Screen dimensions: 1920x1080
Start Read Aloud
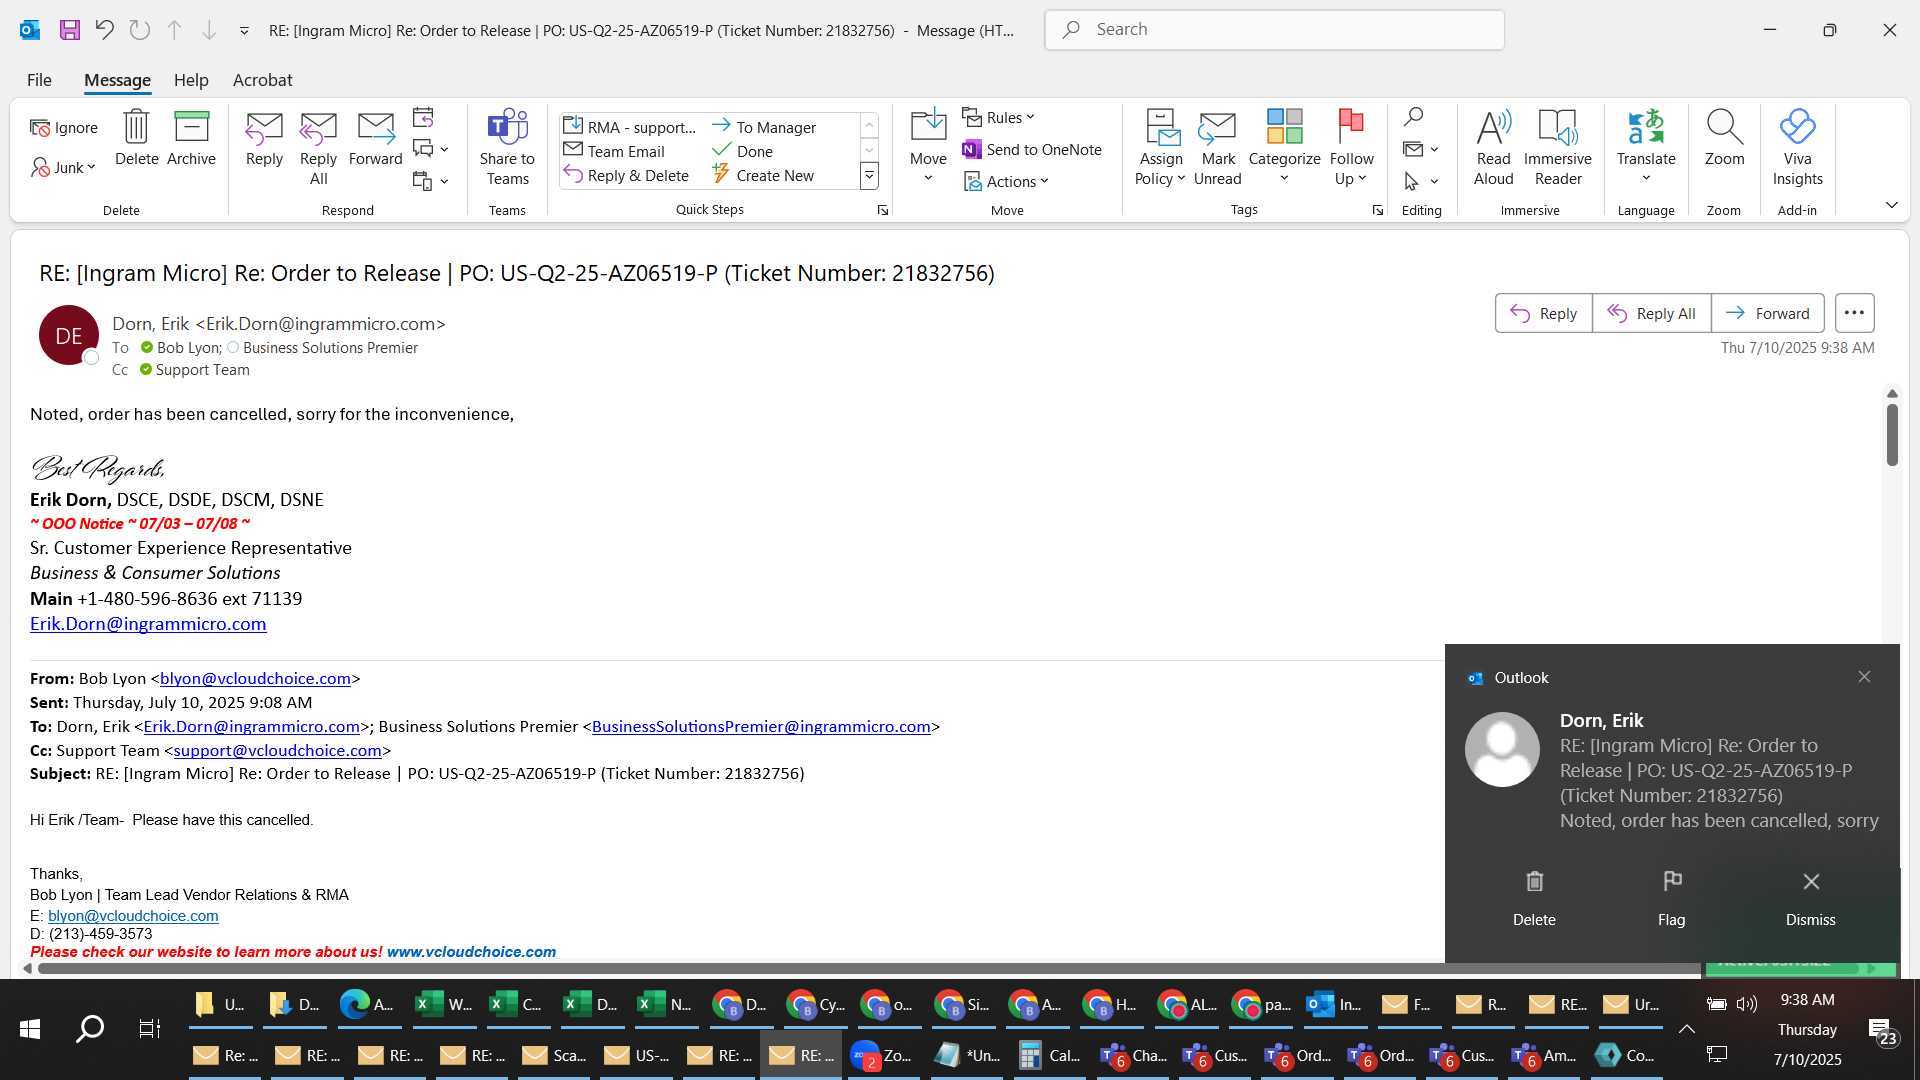coord(1493,148)
